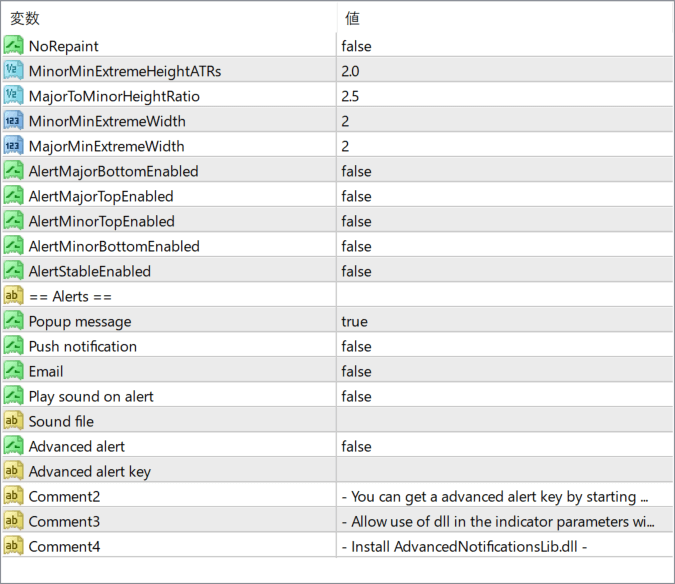The width and height of the screenshot is (675, 584).
Task: Click the Comment4 string icon
Action: [x=13, y=546]
